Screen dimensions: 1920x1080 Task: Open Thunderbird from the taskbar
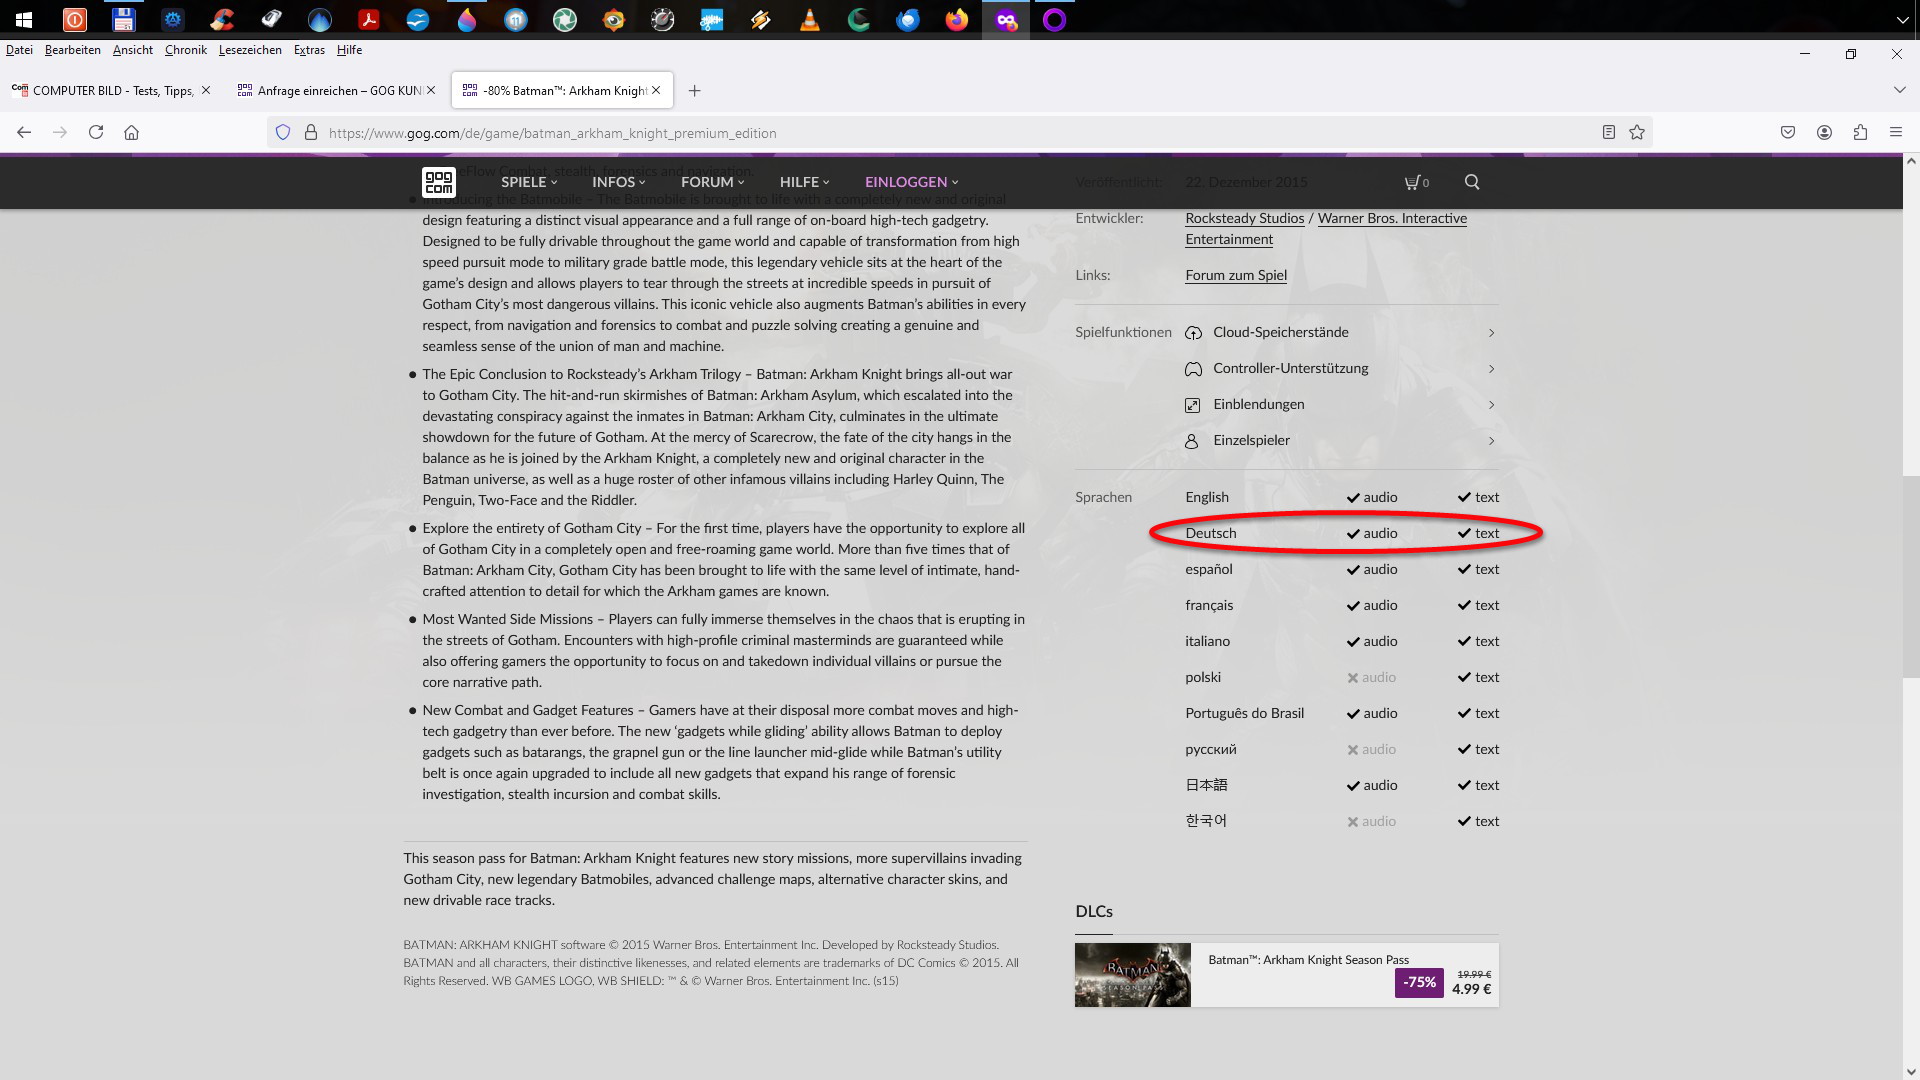point(908,19)
